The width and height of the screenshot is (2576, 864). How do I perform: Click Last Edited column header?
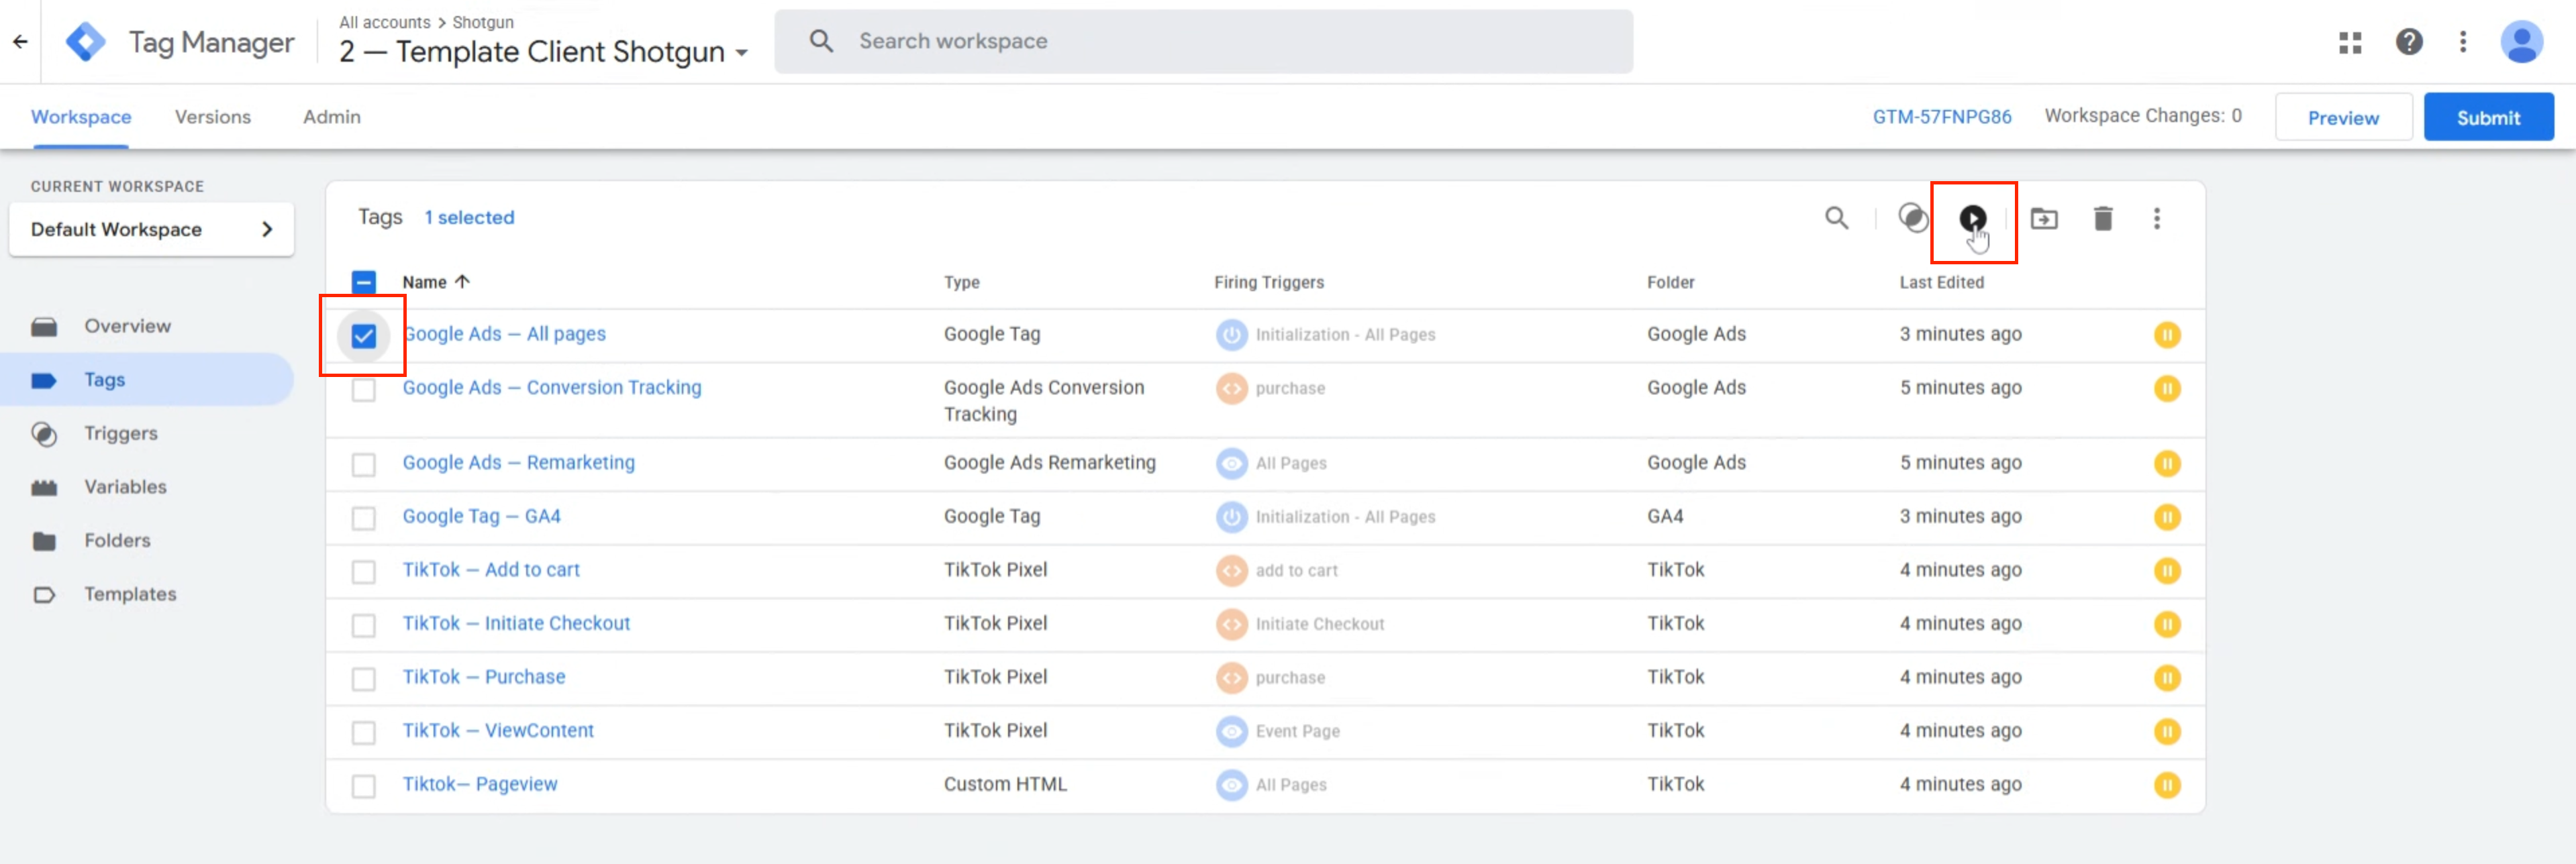(1941, 282)
